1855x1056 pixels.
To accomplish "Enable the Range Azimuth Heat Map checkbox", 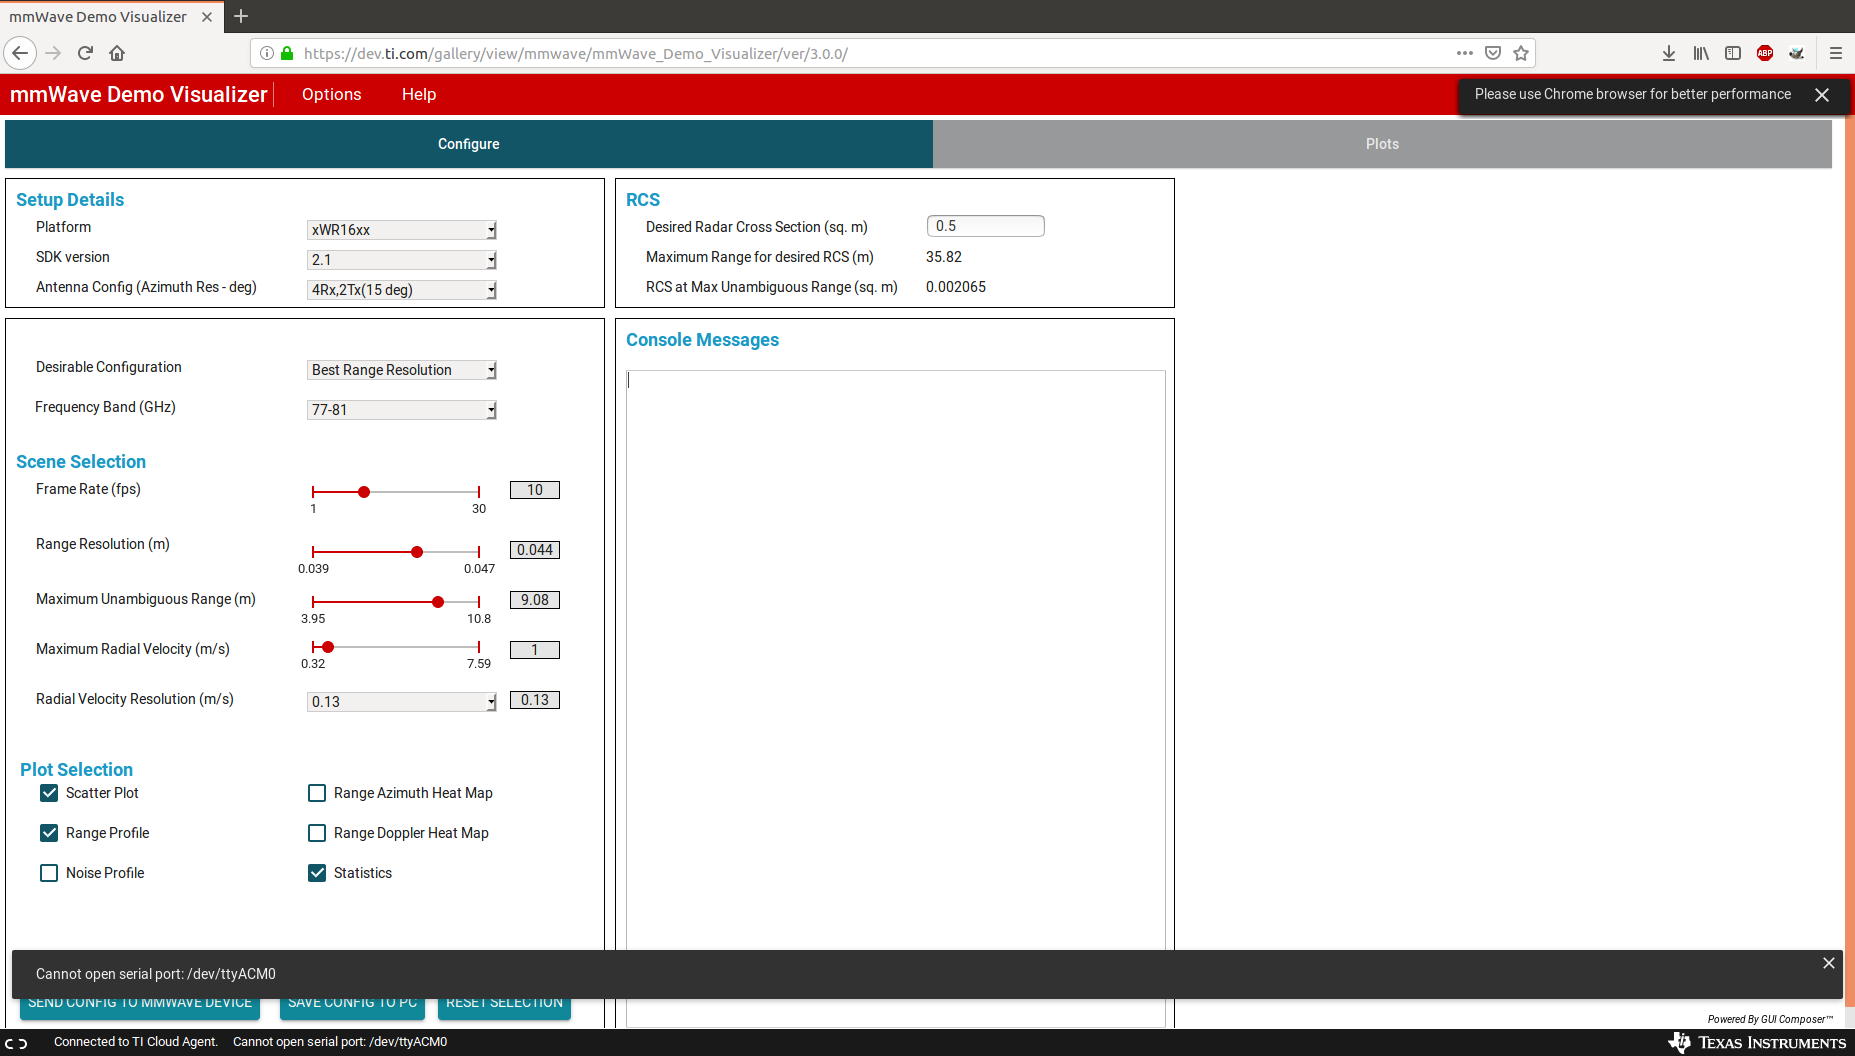I will click(x=317, y=793).
